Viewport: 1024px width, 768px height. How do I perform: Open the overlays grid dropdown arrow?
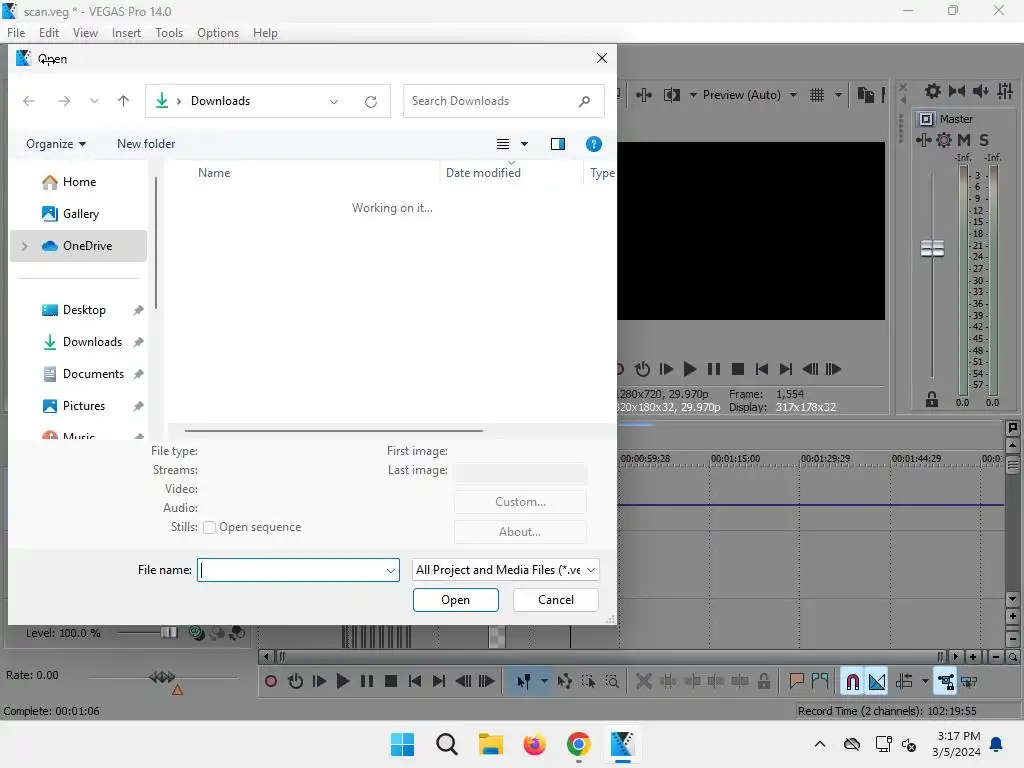838,95
